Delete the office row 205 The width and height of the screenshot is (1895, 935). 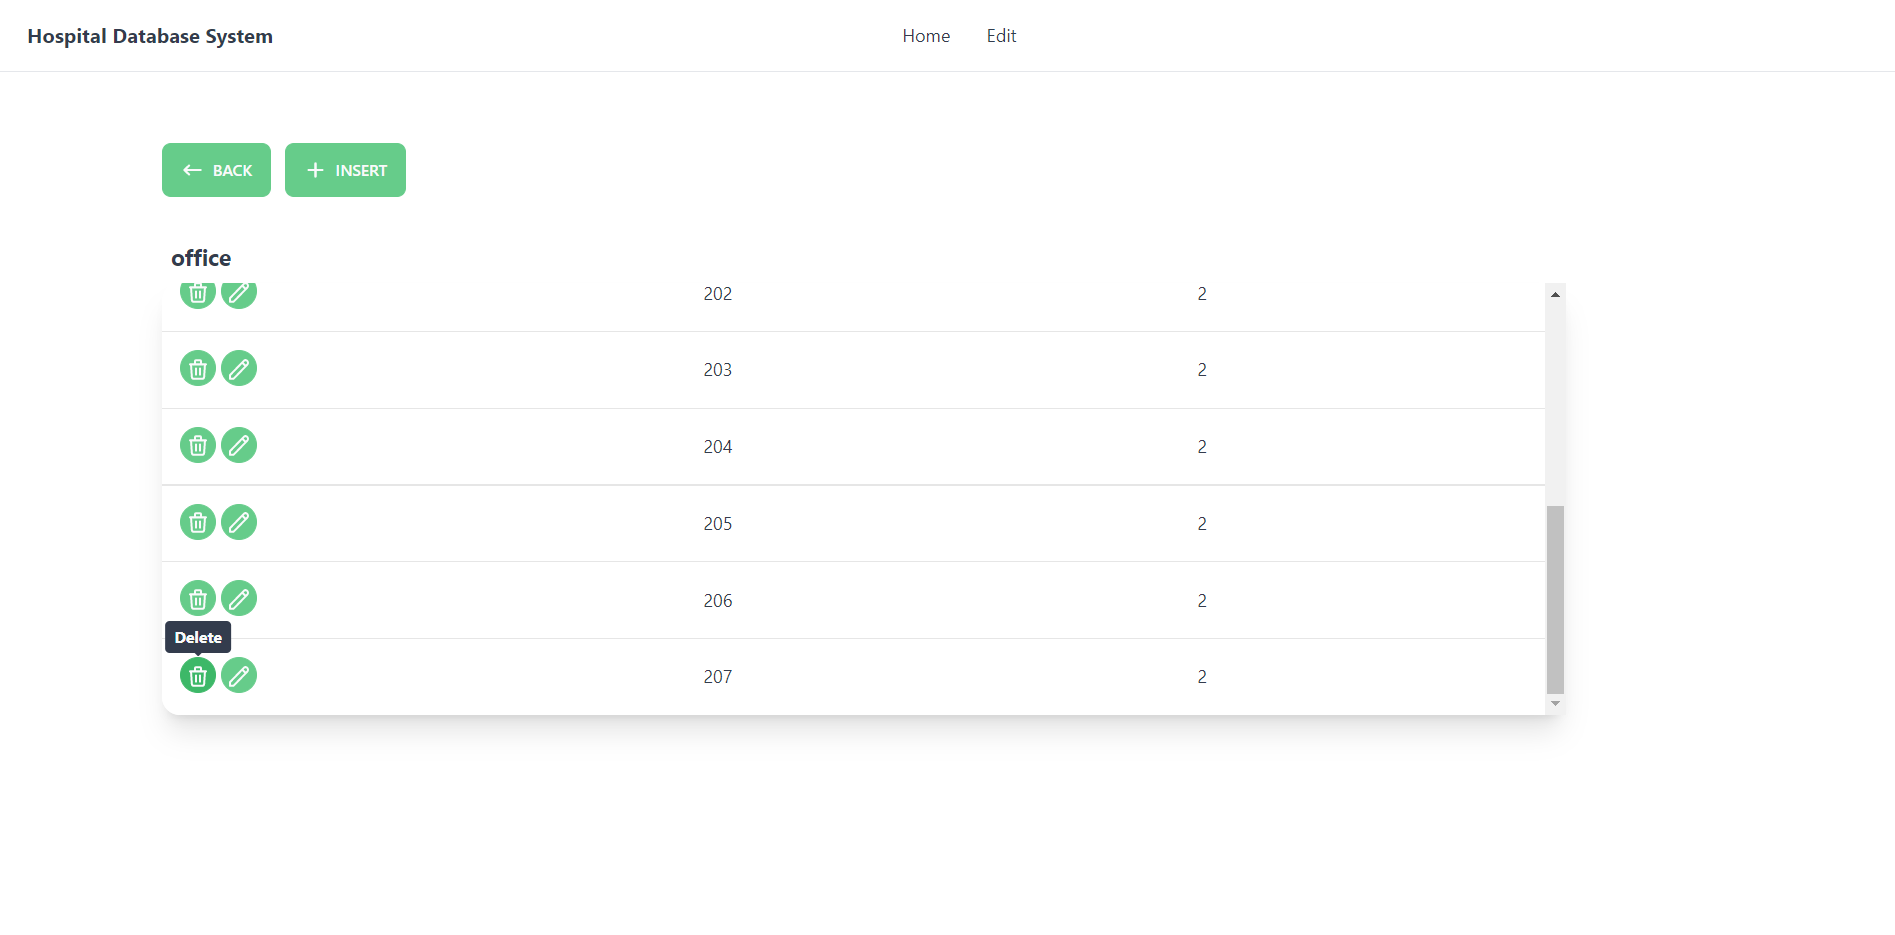(198, 522)
